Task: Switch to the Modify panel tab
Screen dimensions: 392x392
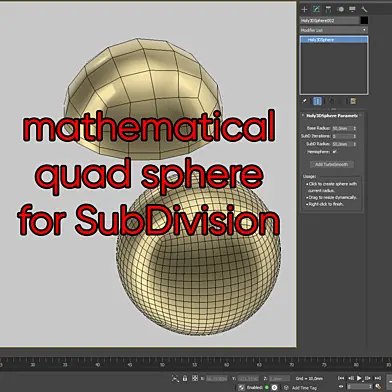Action: coord(316,9)
